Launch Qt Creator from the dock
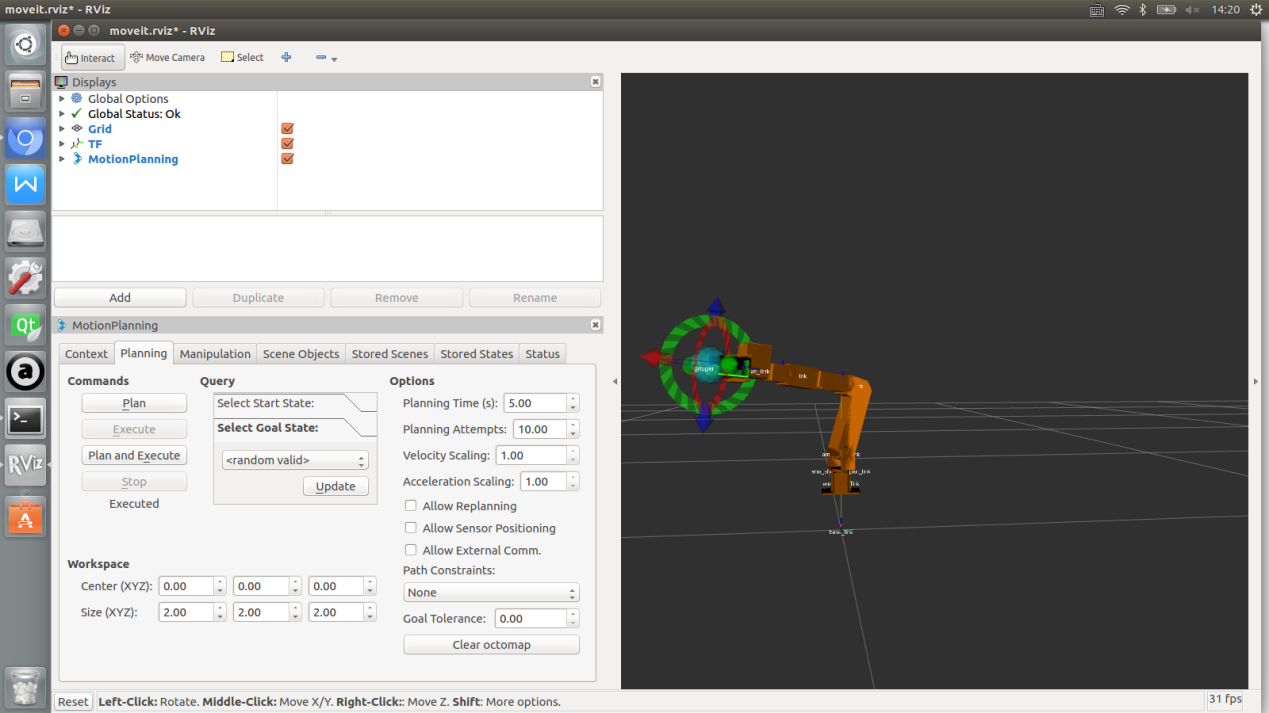Image resolution: width=1269 pixels, height=713 pixels. pos(25,325)
